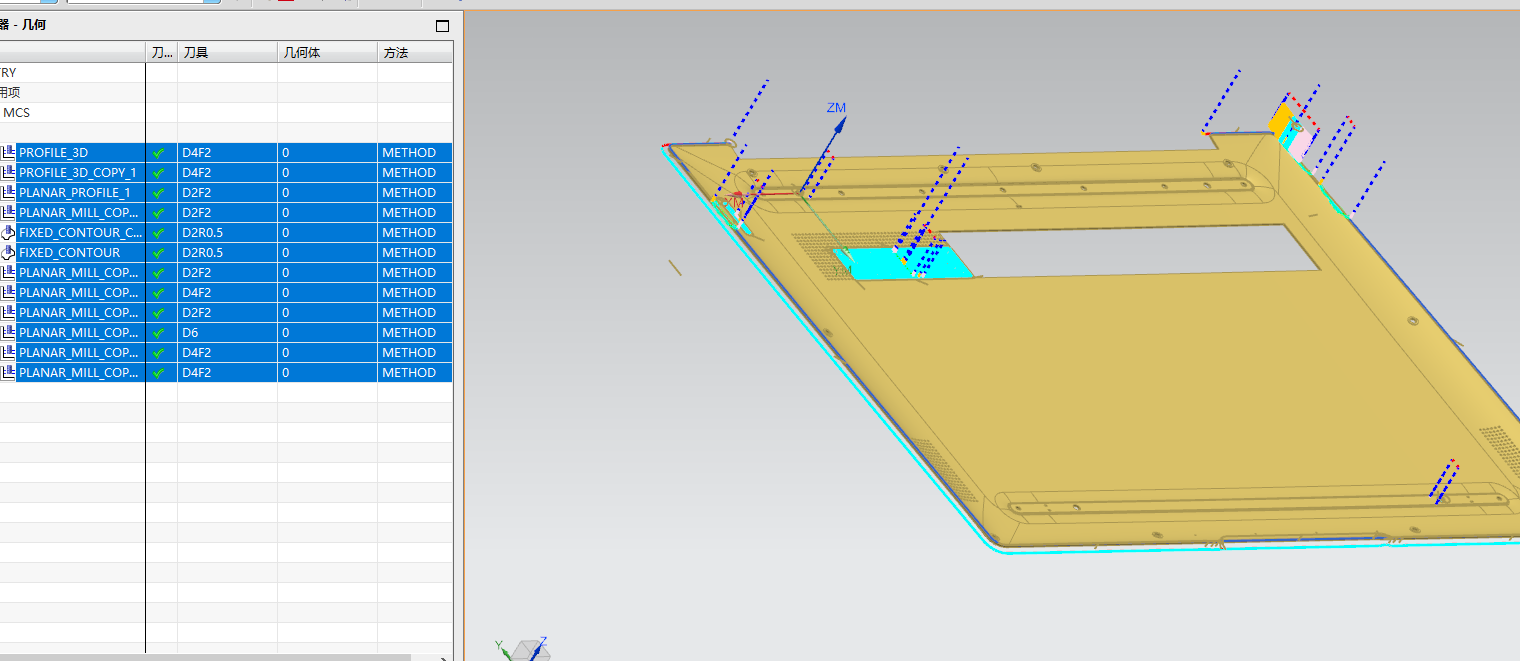
Task: Click the cyan pocket face on the model
Action: click(x=880, y=265)
